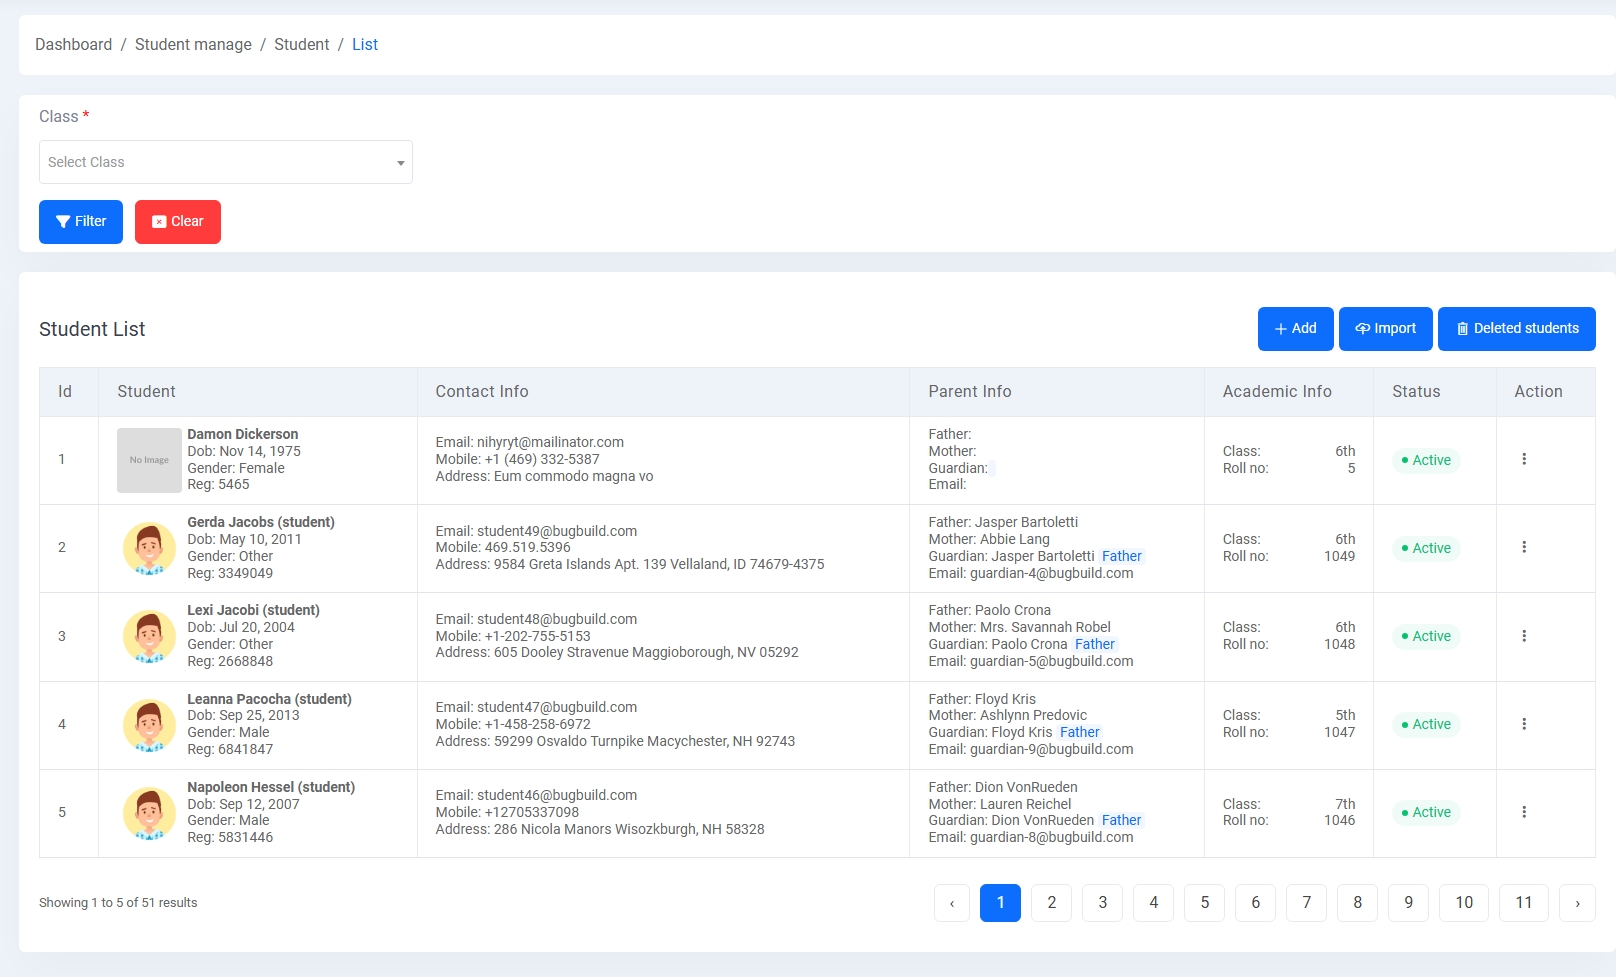Click Gerda Jacobs avatar image
The width and height of the screenshot is (1616, 977).
coord(149,548)
